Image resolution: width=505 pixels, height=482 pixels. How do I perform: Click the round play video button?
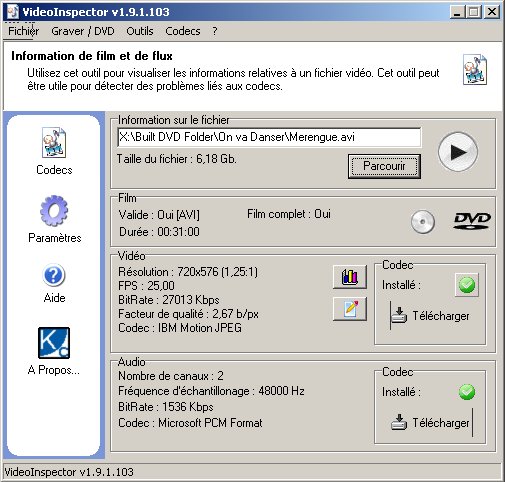458,152
